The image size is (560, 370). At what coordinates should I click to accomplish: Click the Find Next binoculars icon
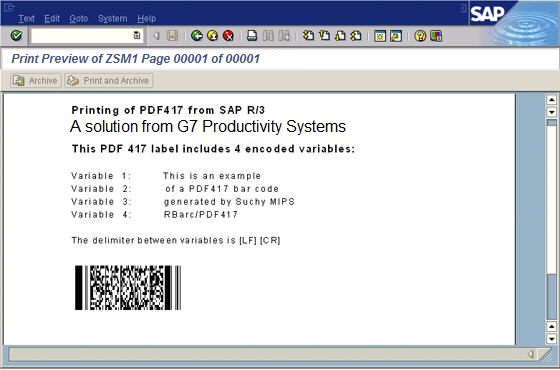(x=284, y=35)
